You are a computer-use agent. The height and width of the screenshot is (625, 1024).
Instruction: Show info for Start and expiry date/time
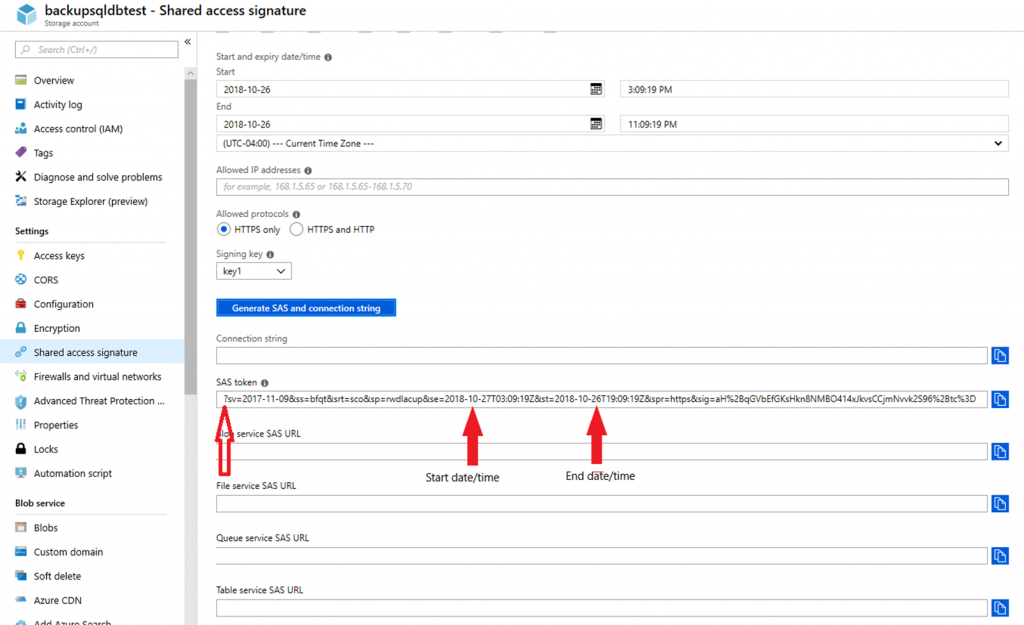[328, 57]
